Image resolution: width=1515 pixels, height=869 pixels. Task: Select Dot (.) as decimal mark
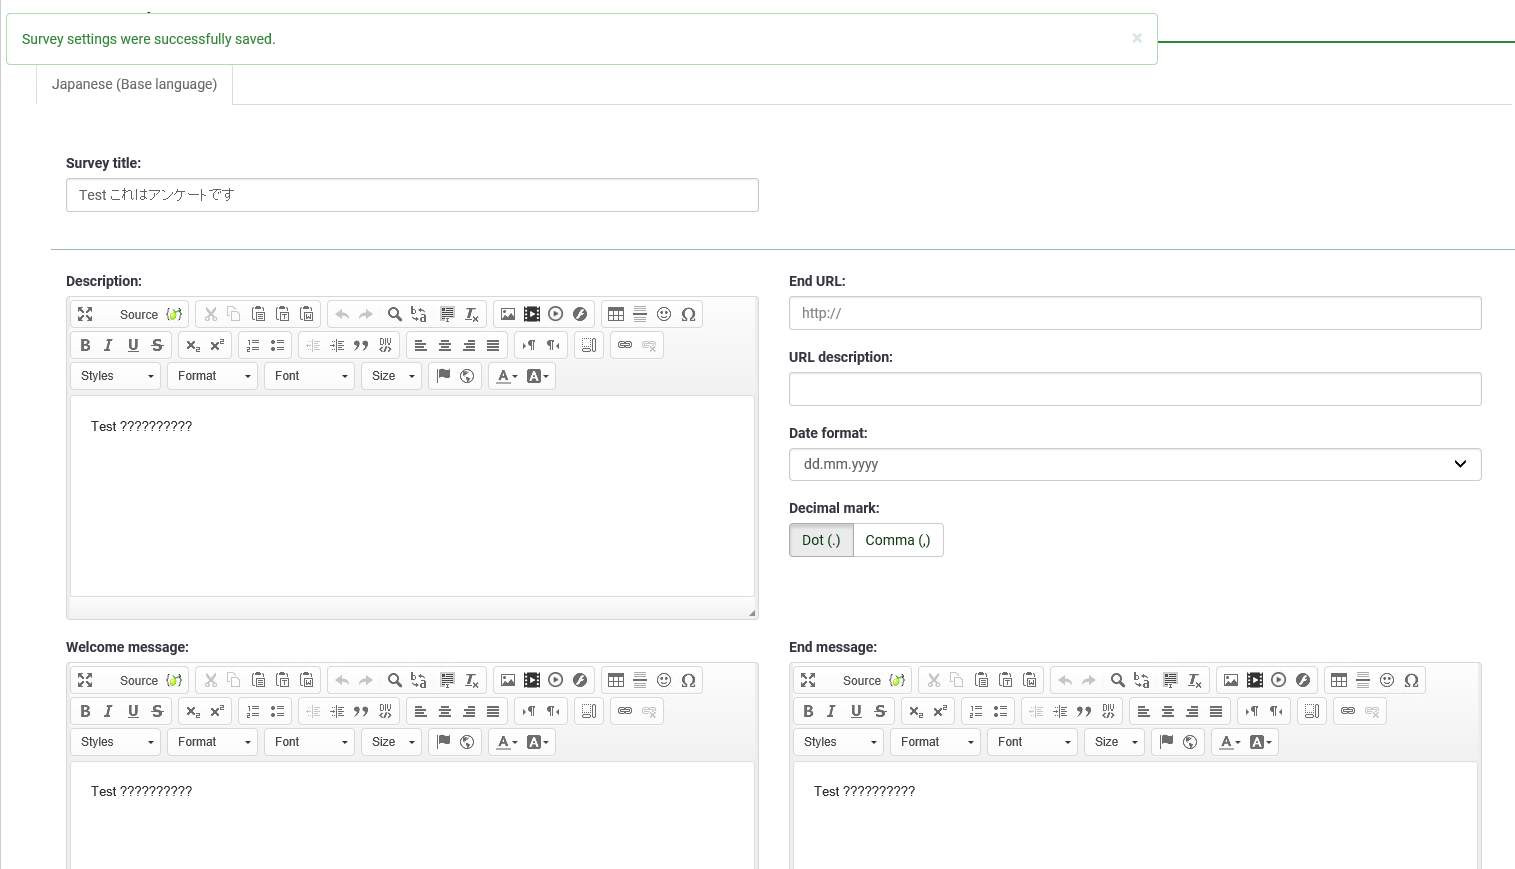coord(821,540)
